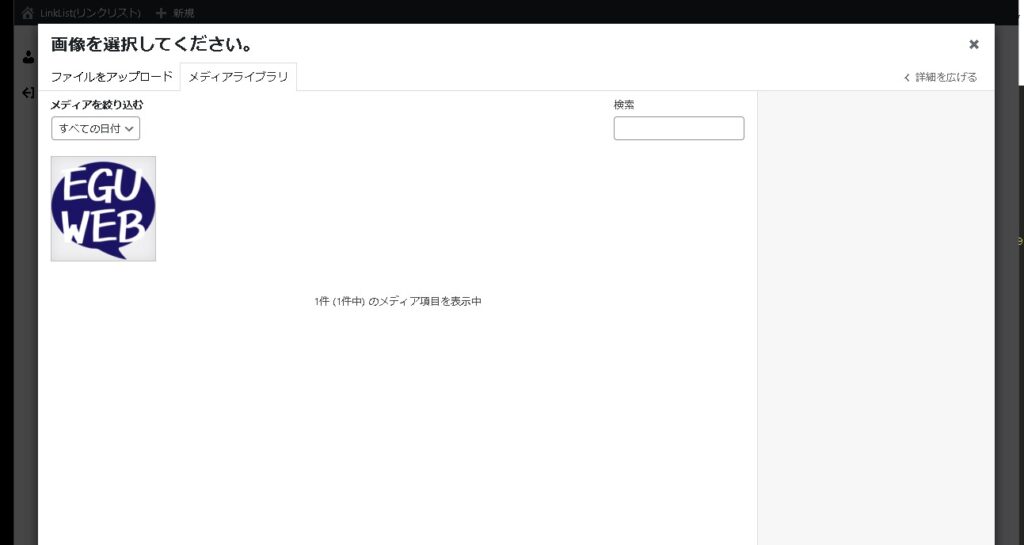
Task: Close the image selection dialog with the X
Action: [973, 44]
